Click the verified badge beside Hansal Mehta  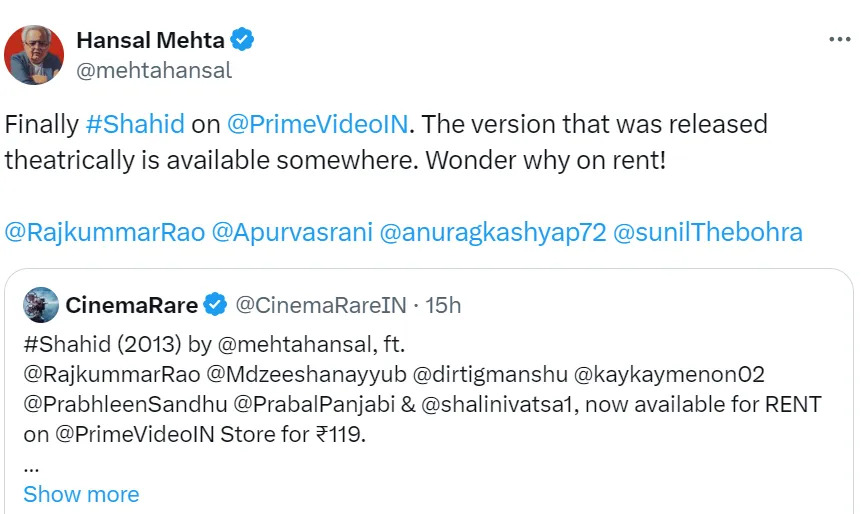click(x=243, y=40)
